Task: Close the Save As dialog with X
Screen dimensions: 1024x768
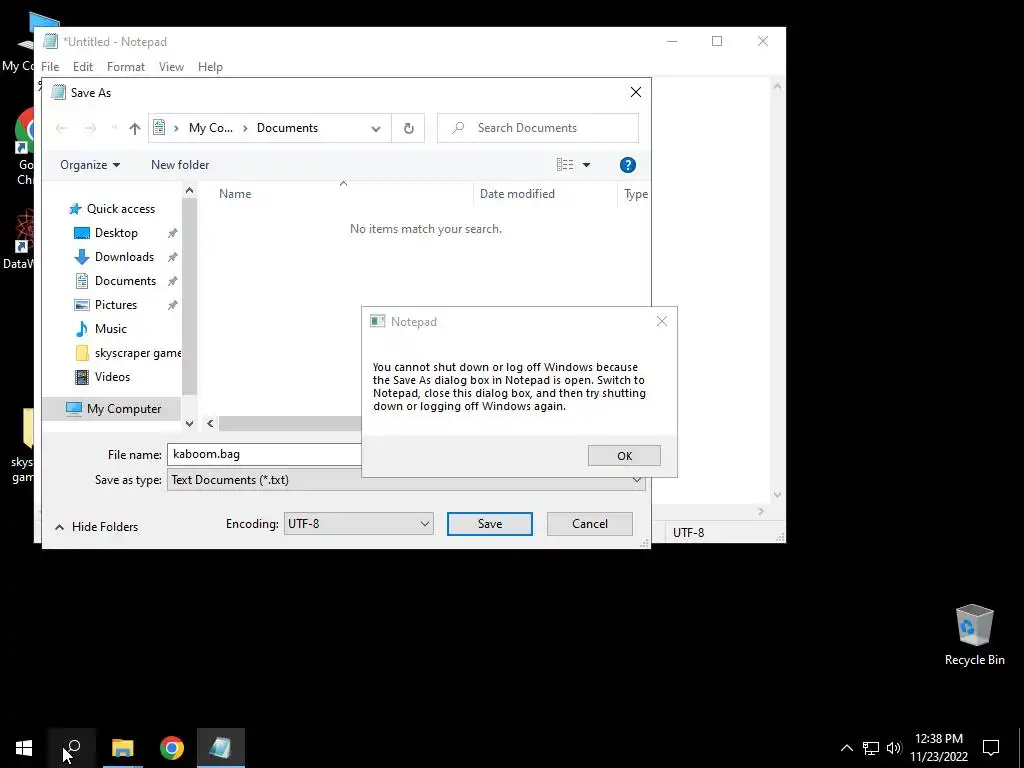Action: [x=635, y=92]
